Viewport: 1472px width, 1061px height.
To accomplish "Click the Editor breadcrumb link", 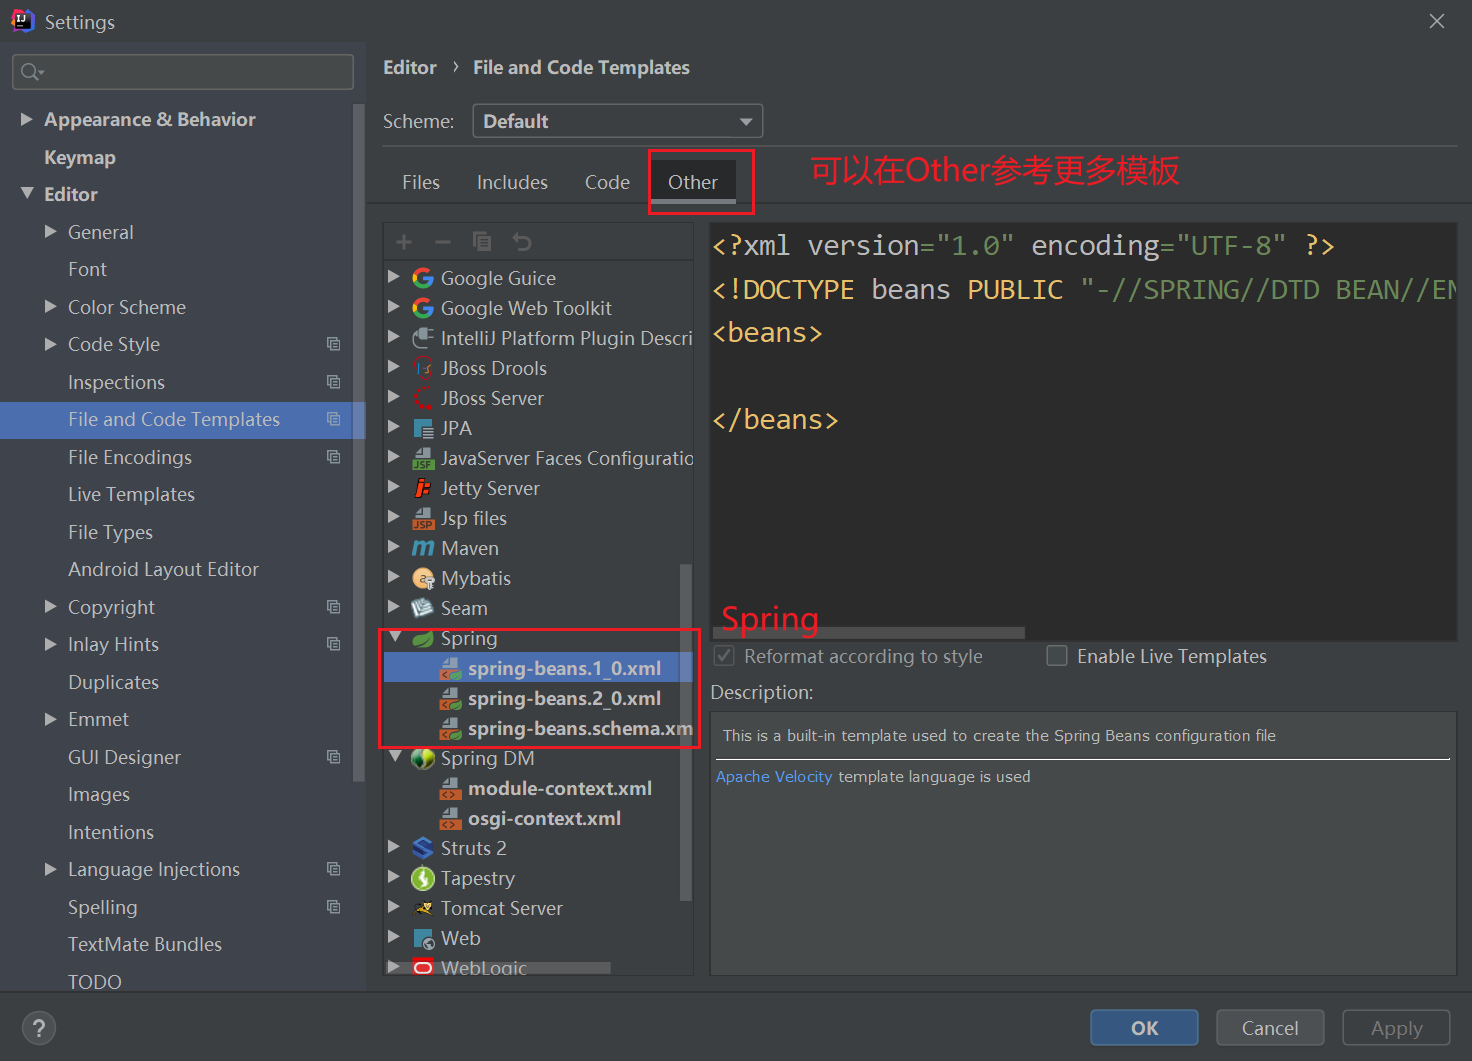I will [410, 67].
